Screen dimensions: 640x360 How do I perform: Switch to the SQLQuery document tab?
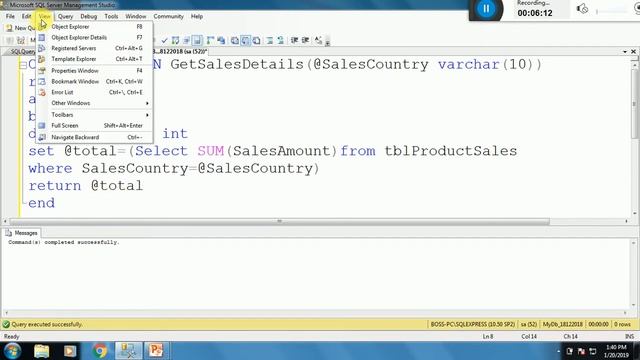pyautogui.click(x=20, y=51)
